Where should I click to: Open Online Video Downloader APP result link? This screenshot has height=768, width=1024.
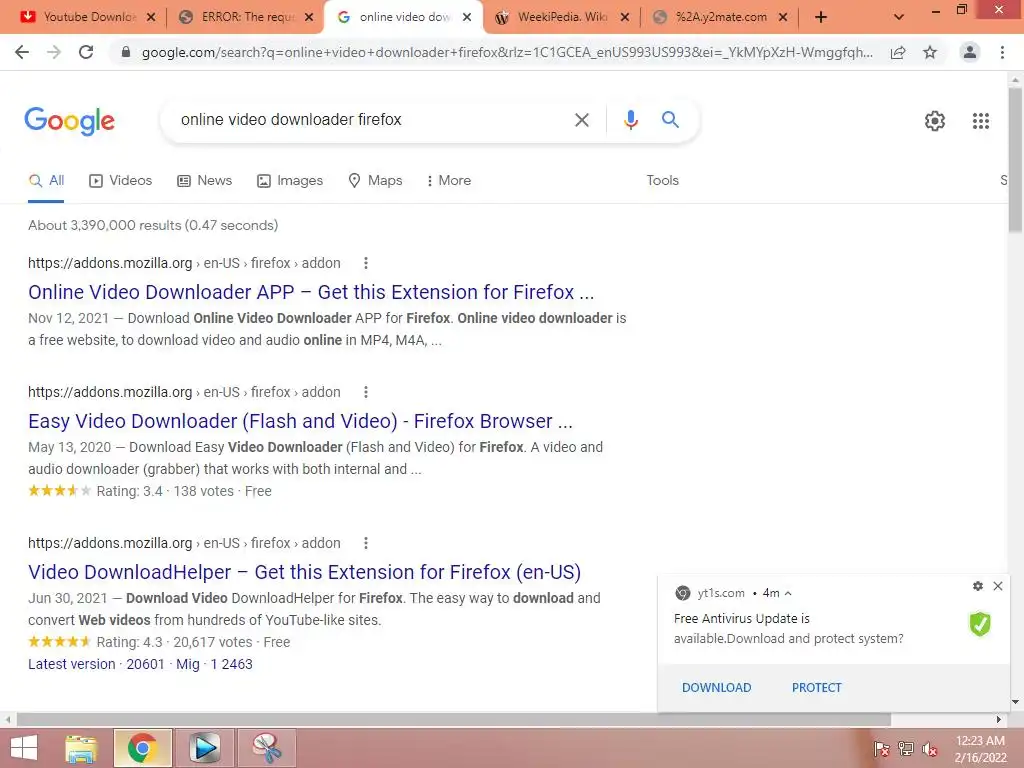pos(311,292)
